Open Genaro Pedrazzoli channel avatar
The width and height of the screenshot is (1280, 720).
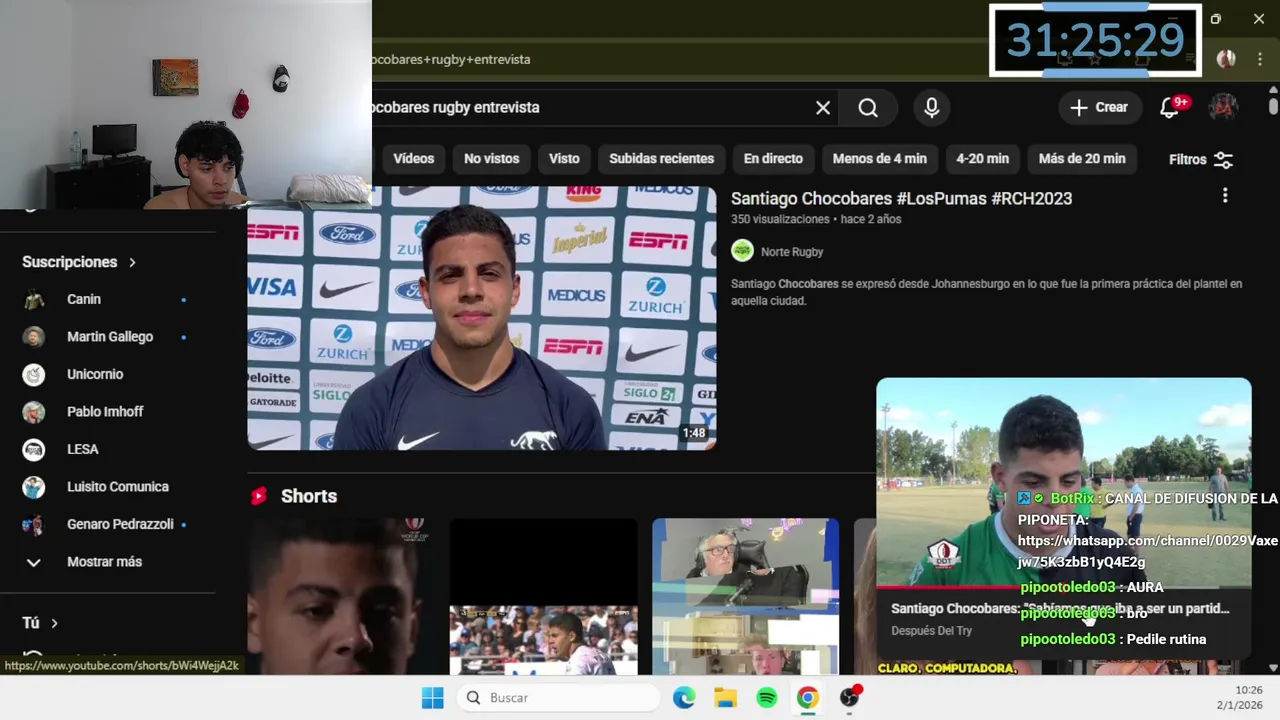tap(34, 524)
